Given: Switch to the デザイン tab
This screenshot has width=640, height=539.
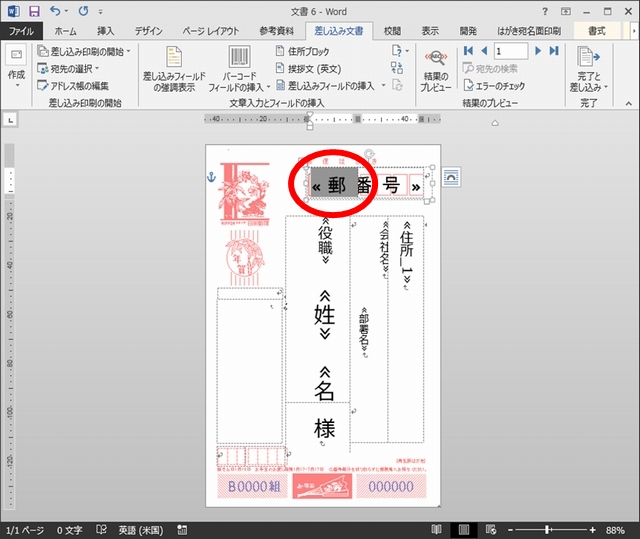Looking at the screenshot, I should [x=149, y=31].
